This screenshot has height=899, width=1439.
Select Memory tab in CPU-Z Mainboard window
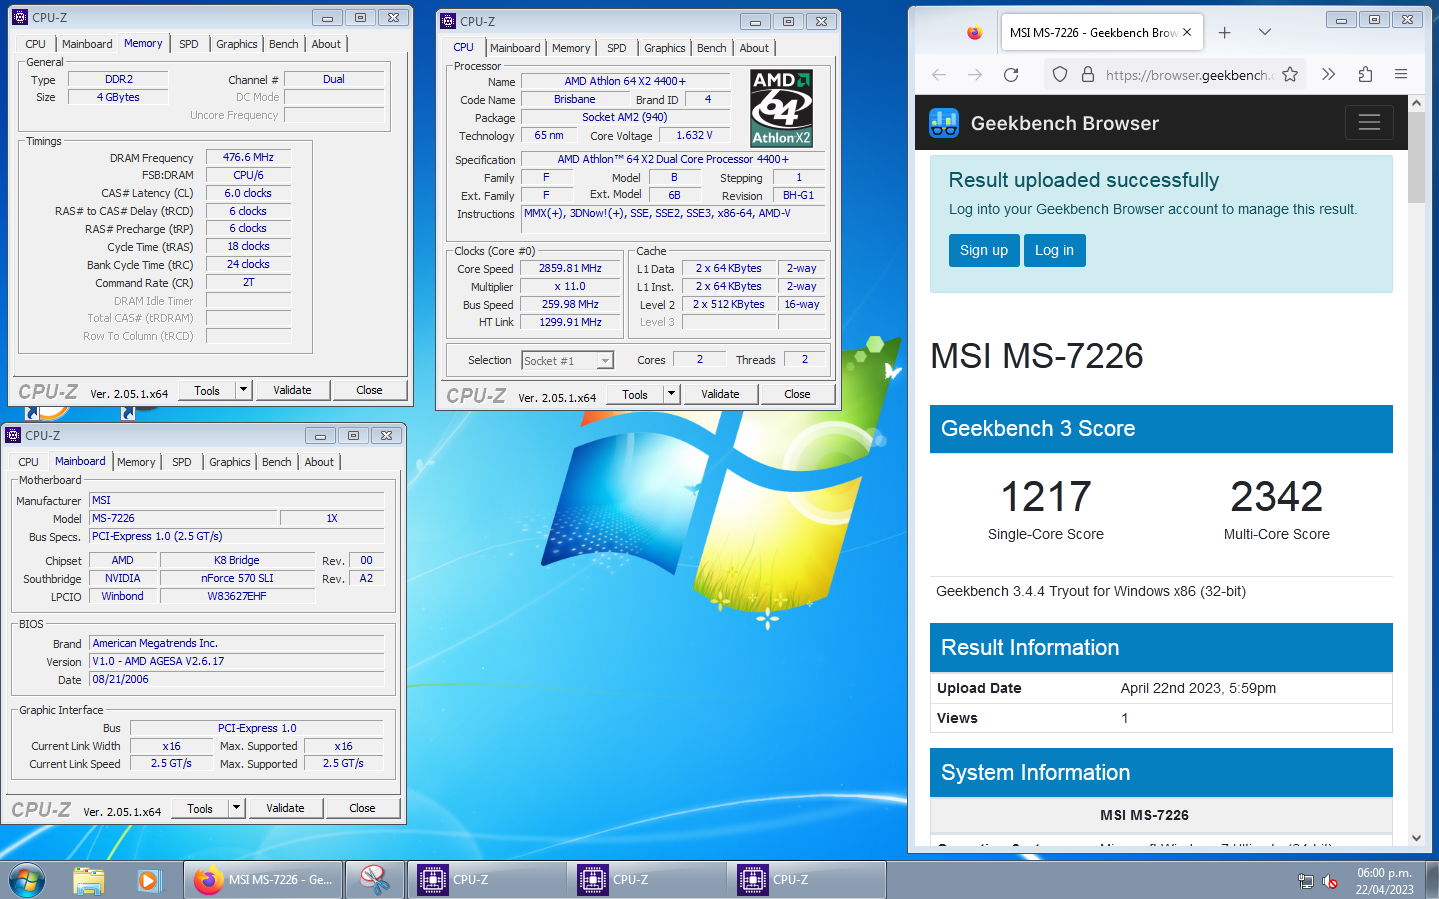click(136, 462)
